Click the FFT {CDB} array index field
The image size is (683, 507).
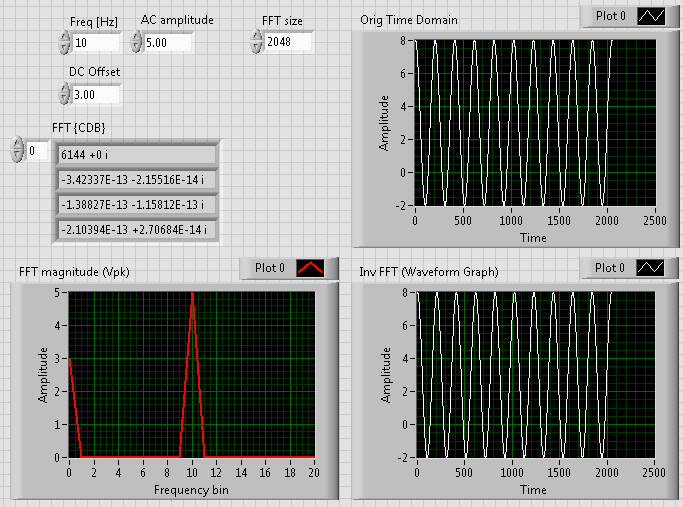tap(37, 151)
